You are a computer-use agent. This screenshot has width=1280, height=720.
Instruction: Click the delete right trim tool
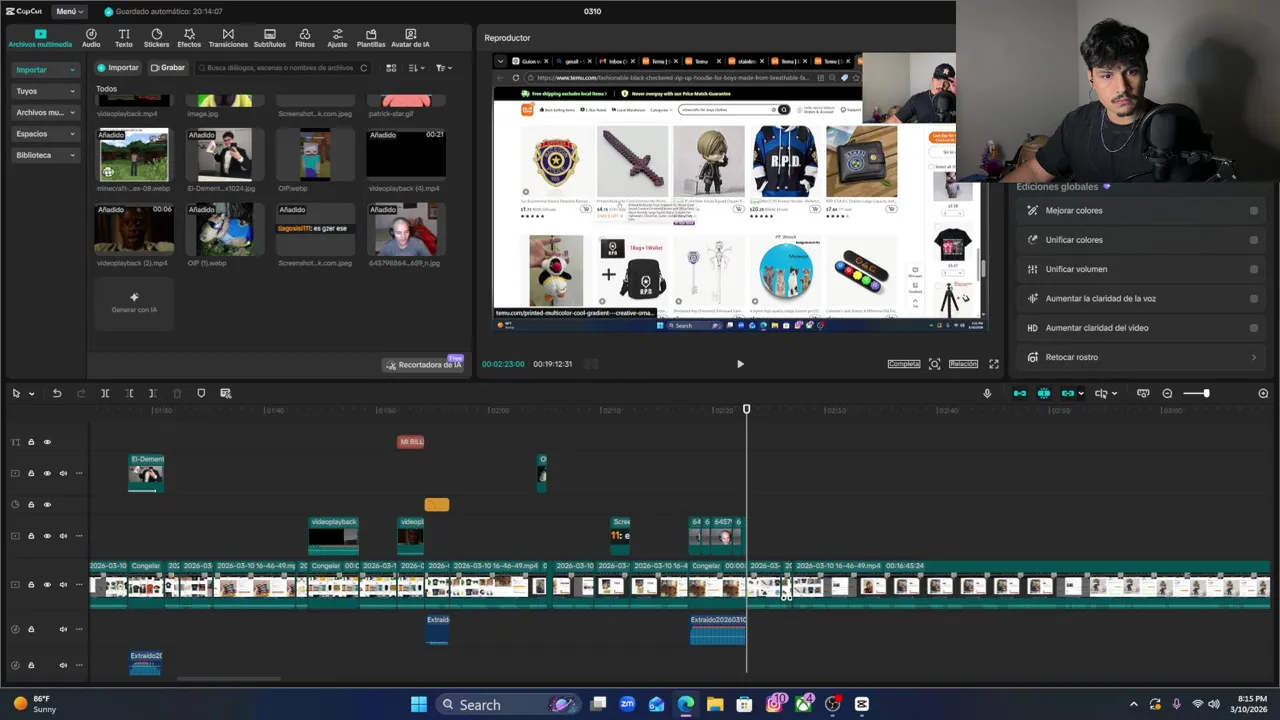[152, 394]
